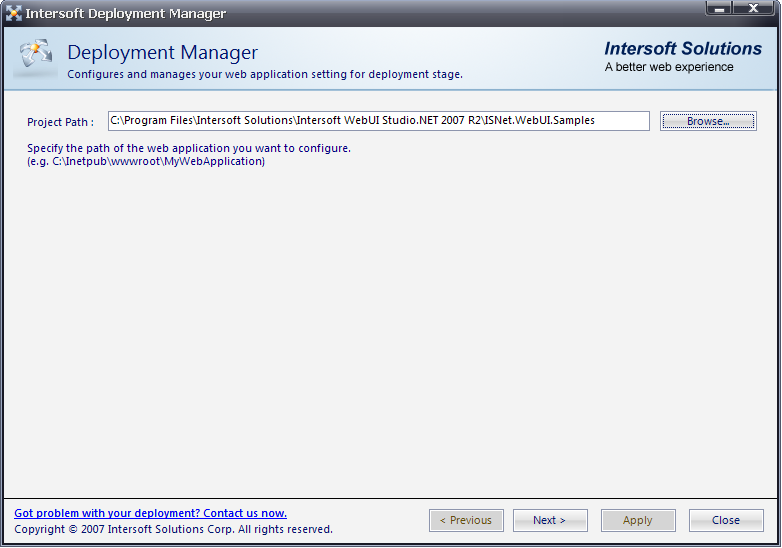Open the Browse folder dialog

[708, 121]
